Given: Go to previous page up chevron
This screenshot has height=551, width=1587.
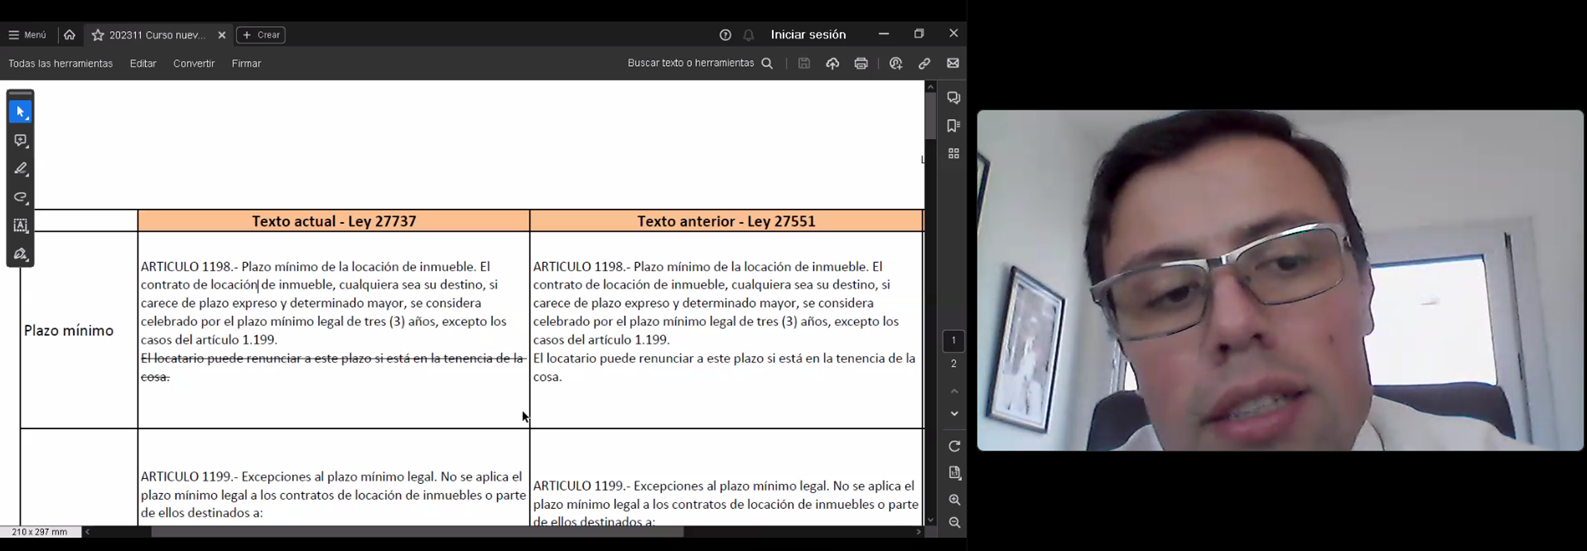Looking at the screenshot, I should [x=954, y=391].
